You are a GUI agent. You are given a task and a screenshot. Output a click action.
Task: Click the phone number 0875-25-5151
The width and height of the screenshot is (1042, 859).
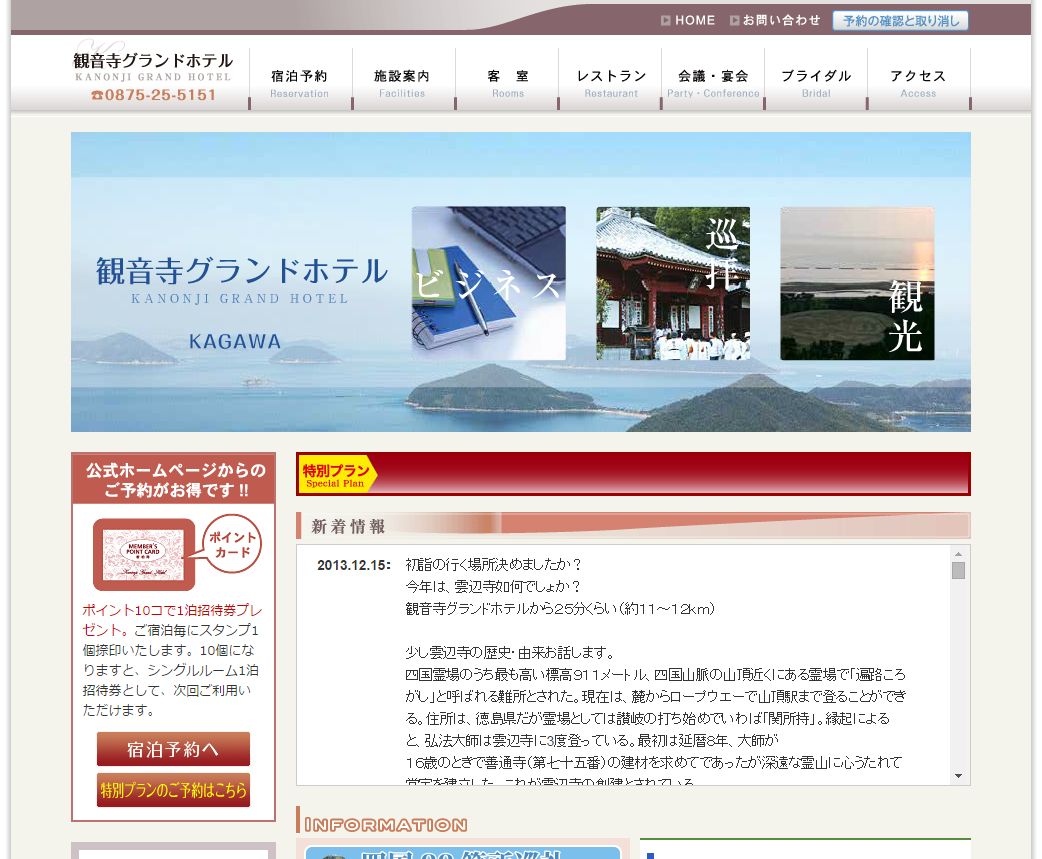click(x=154, y=95)
